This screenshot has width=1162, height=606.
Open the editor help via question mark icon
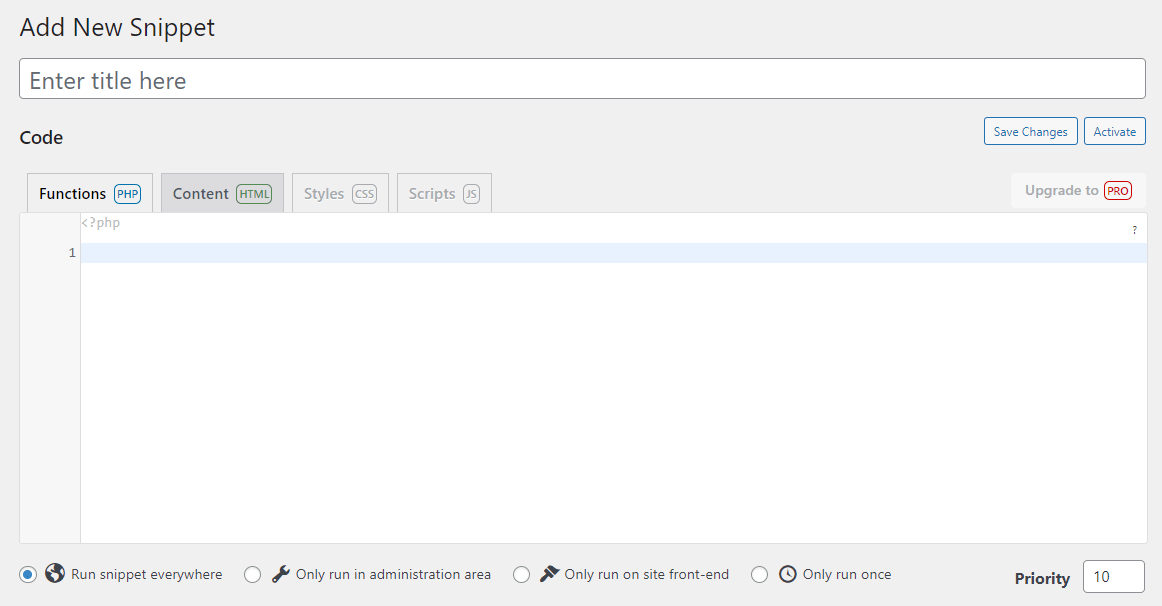1134,230
